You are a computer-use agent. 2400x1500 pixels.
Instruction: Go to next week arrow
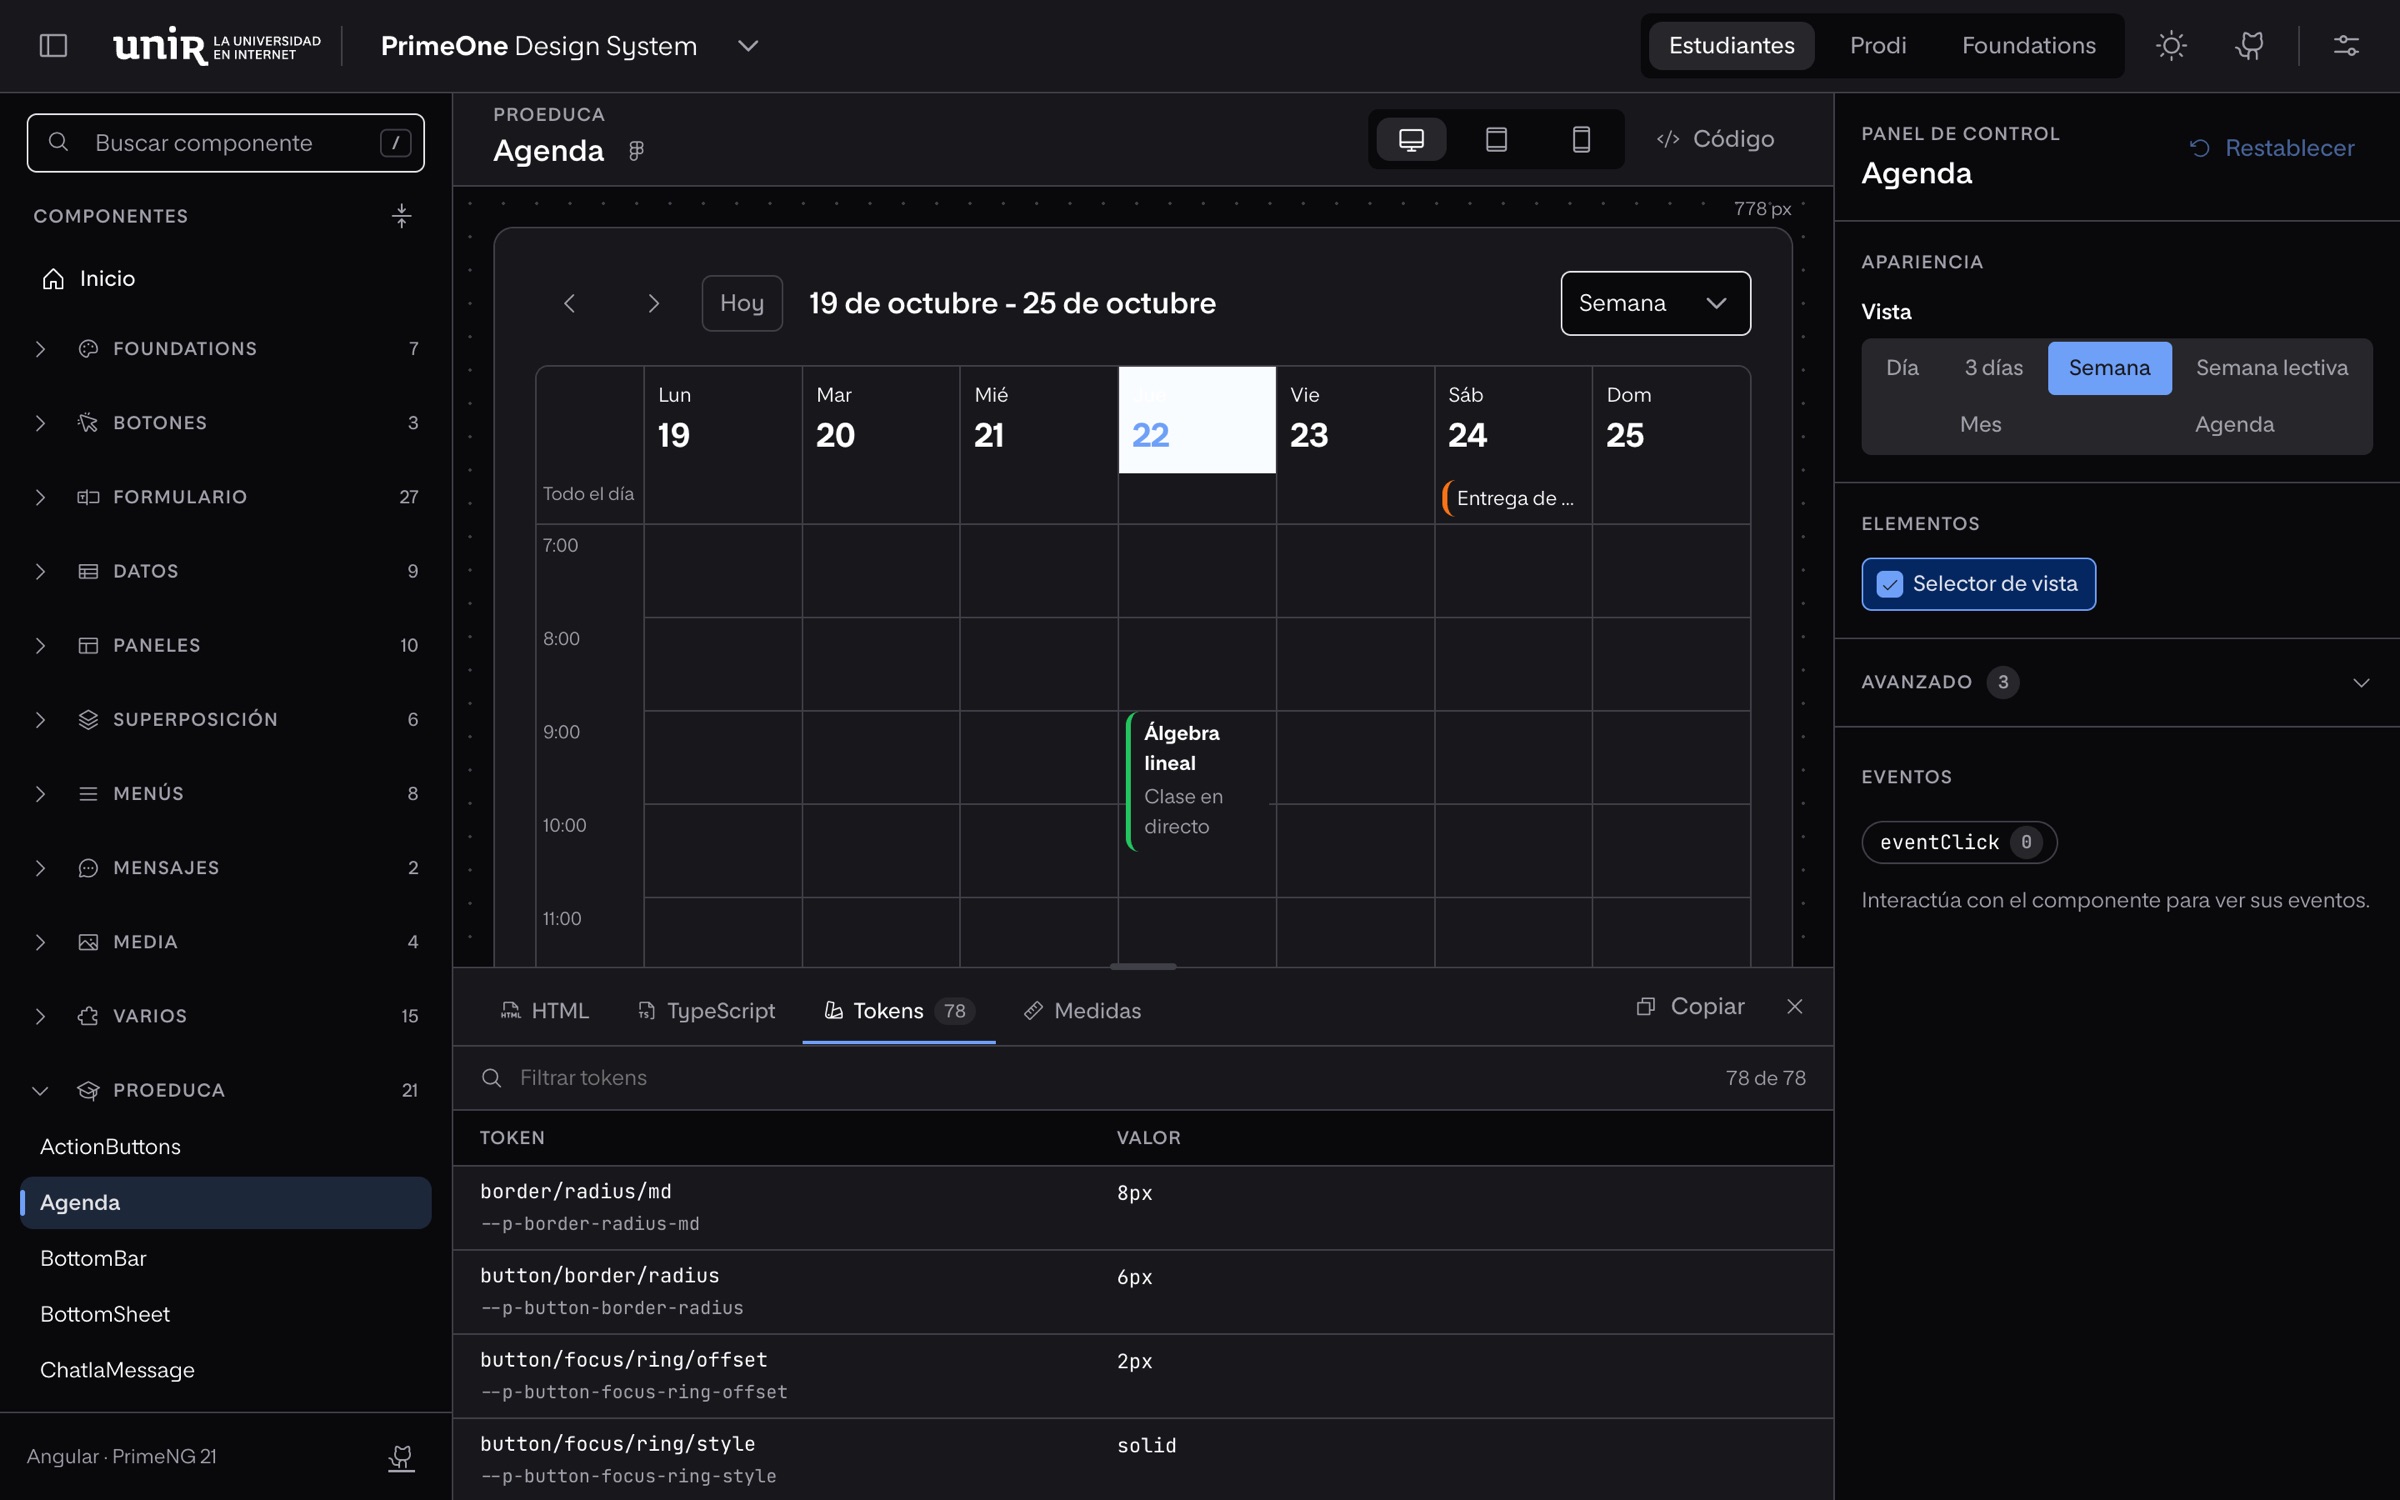click(x=653, y=303)
